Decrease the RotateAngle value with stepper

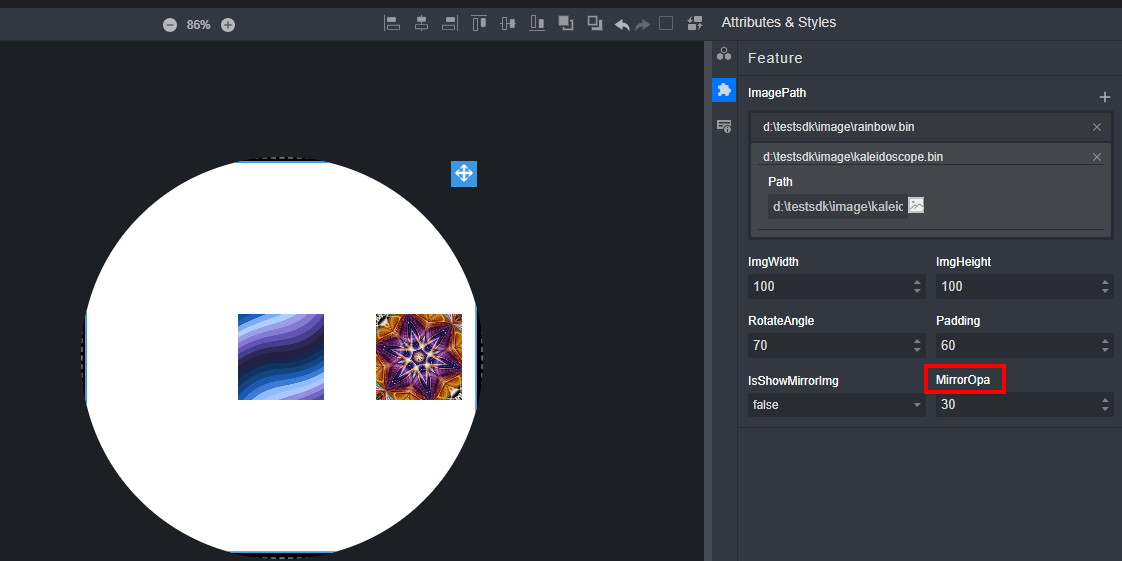(917, 351)
